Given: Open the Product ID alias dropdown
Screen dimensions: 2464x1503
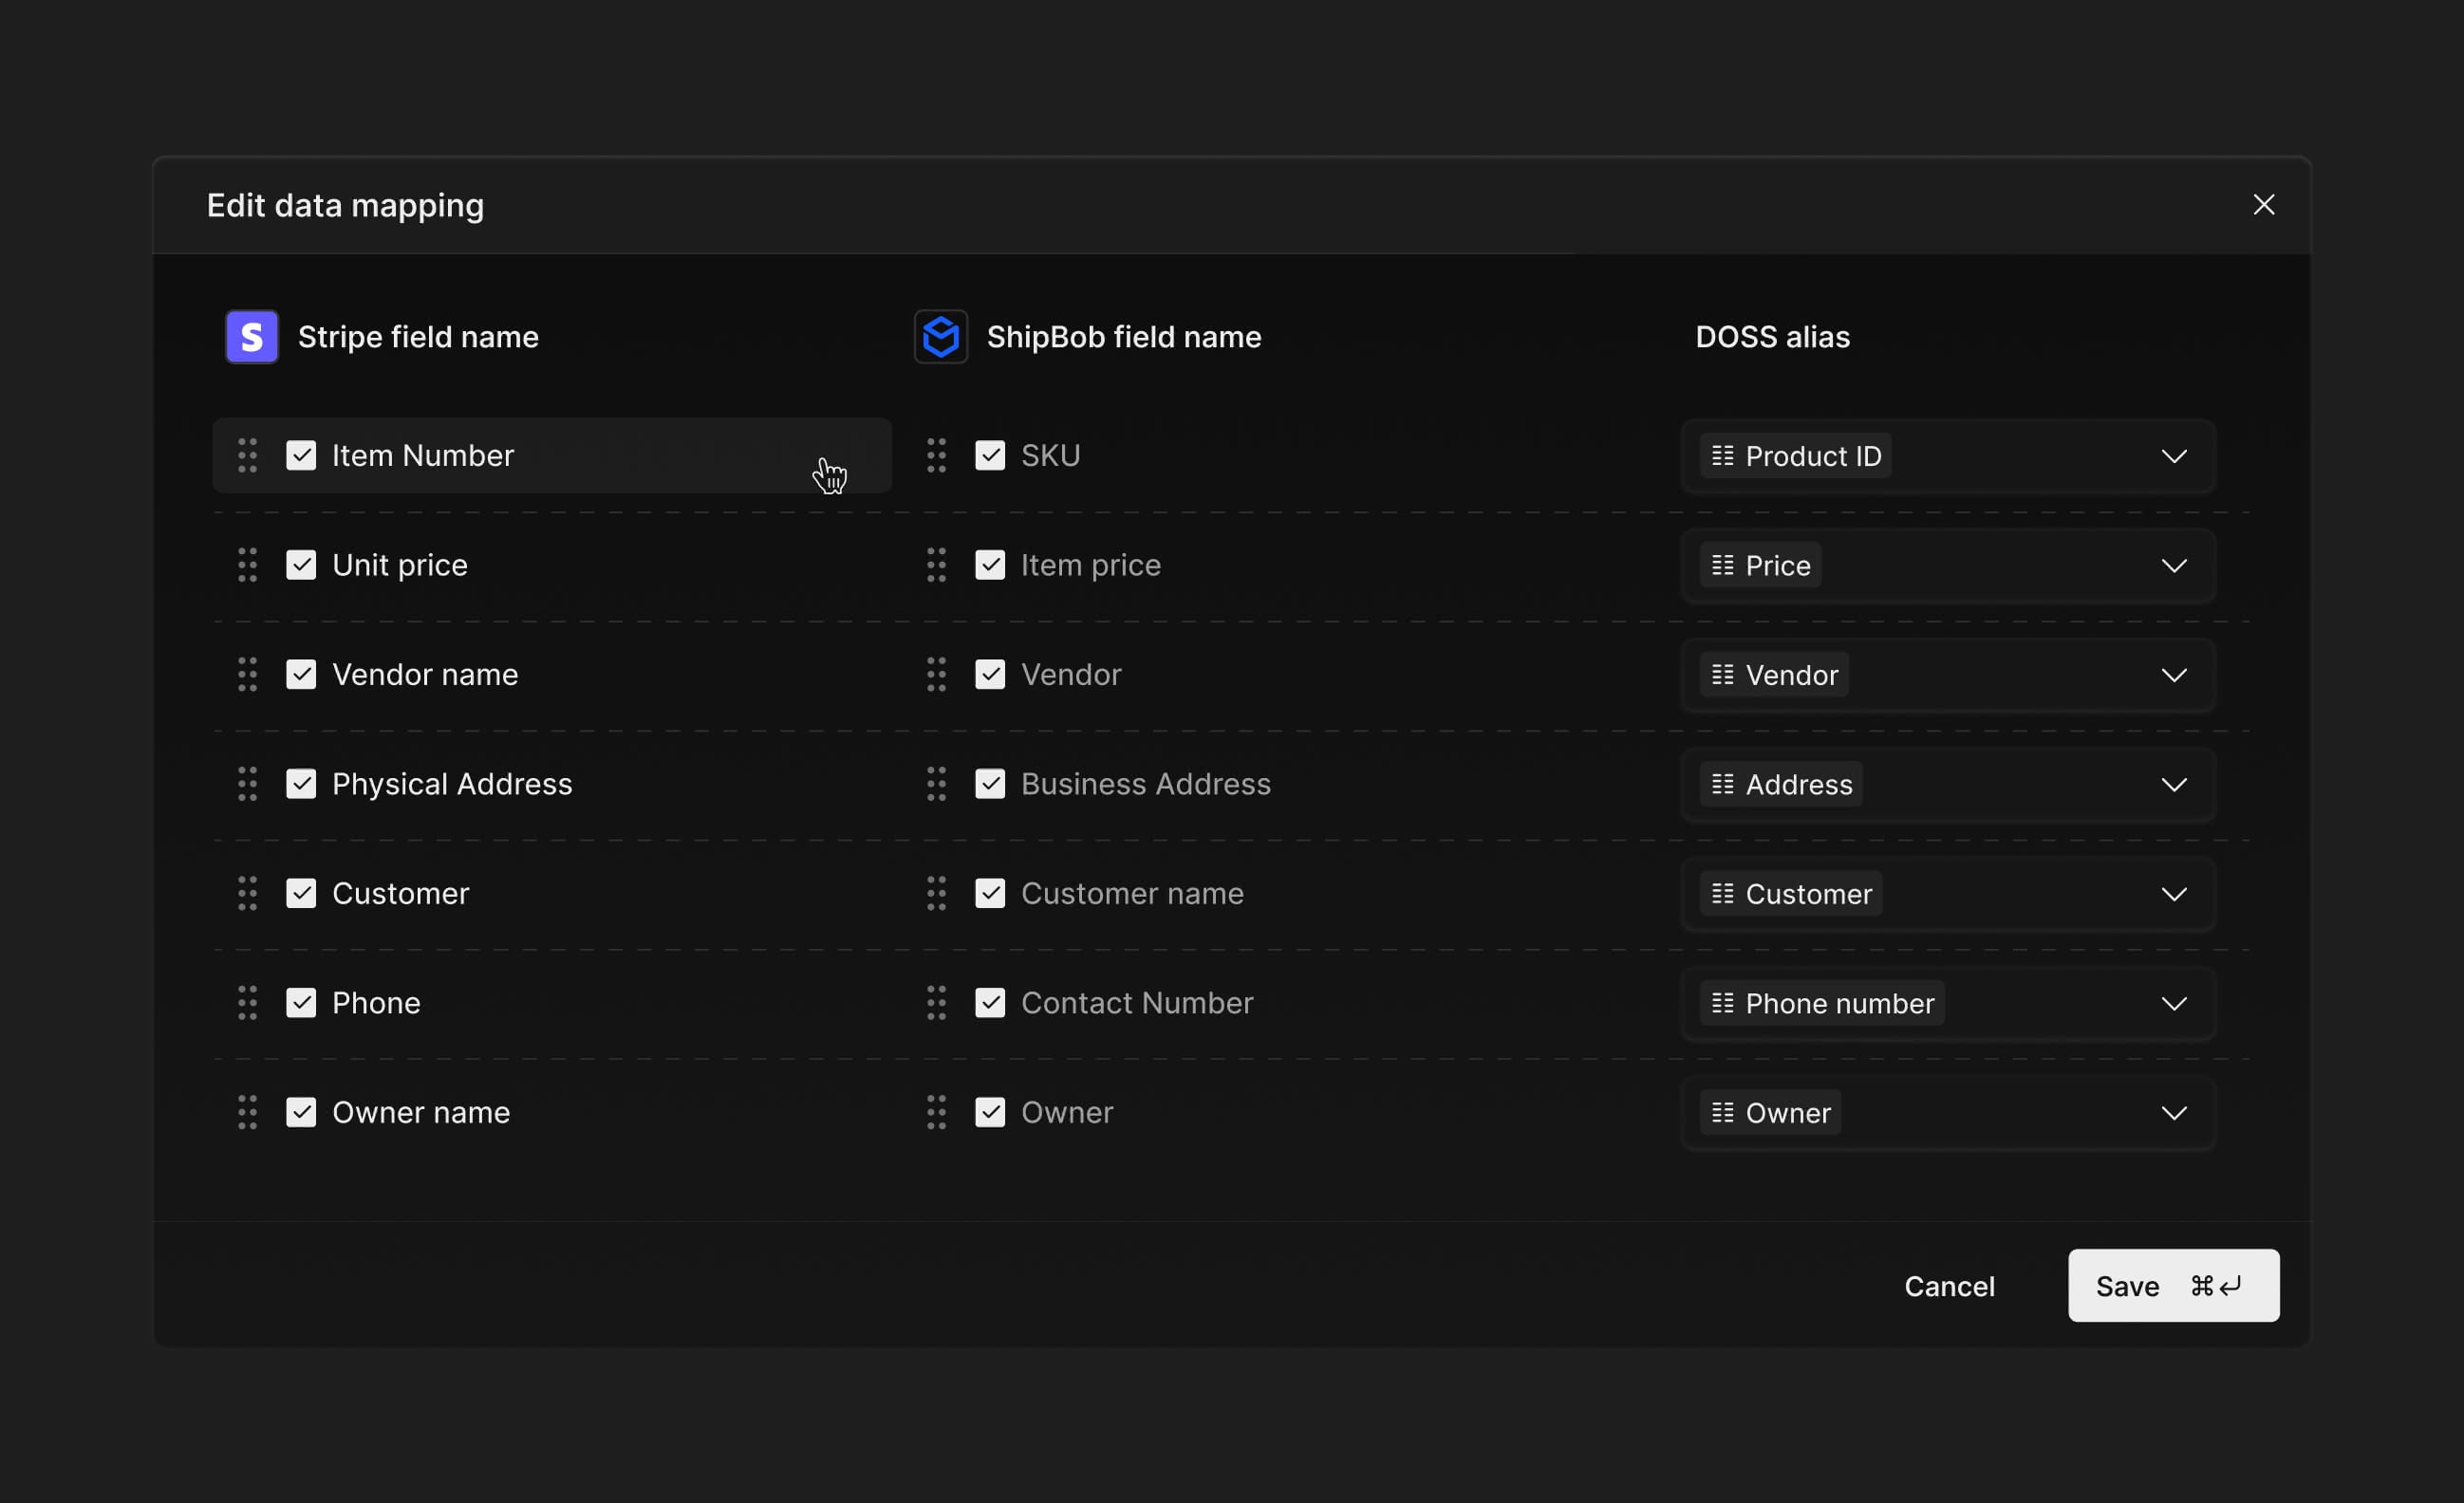Looking at the screenshot, I should [2175, 456].
